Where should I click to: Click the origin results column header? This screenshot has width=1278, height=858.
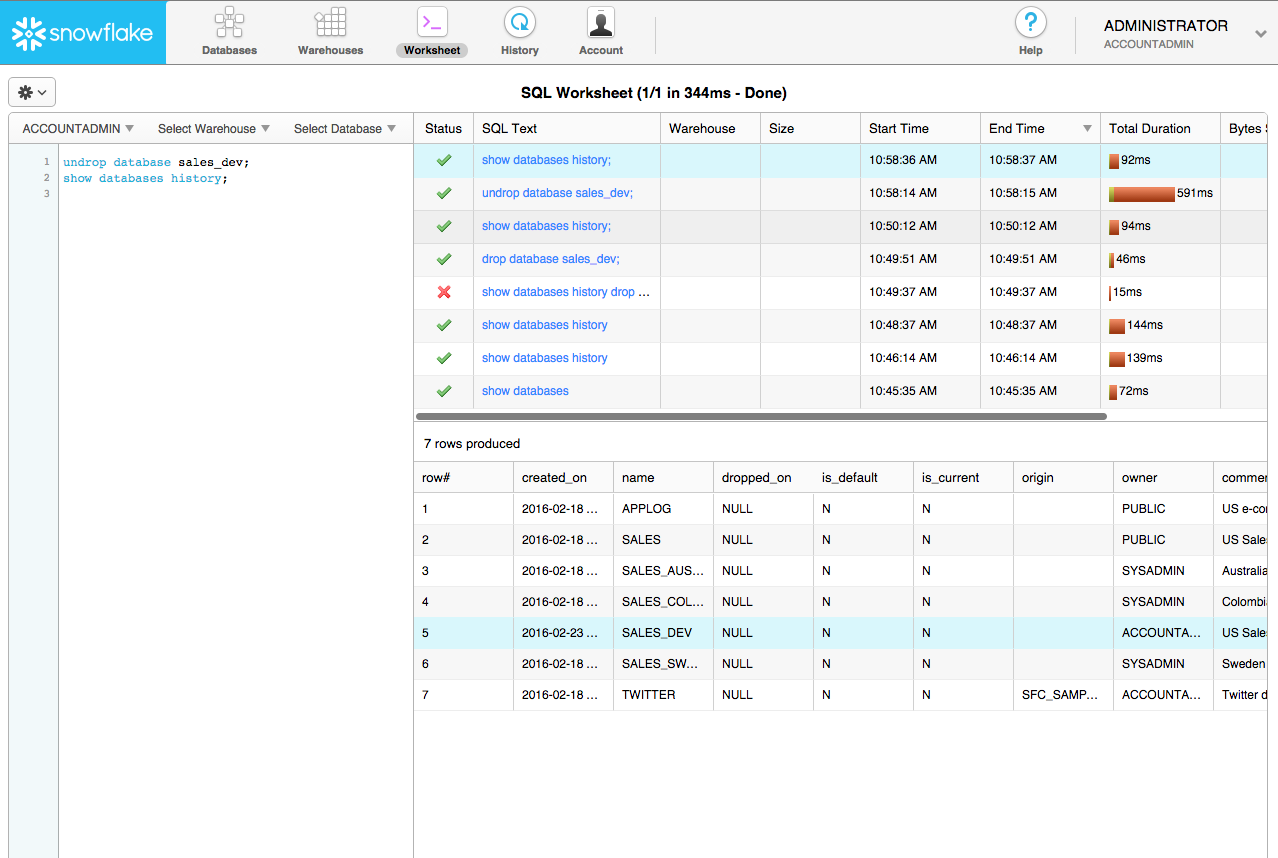coord(1063,477)
